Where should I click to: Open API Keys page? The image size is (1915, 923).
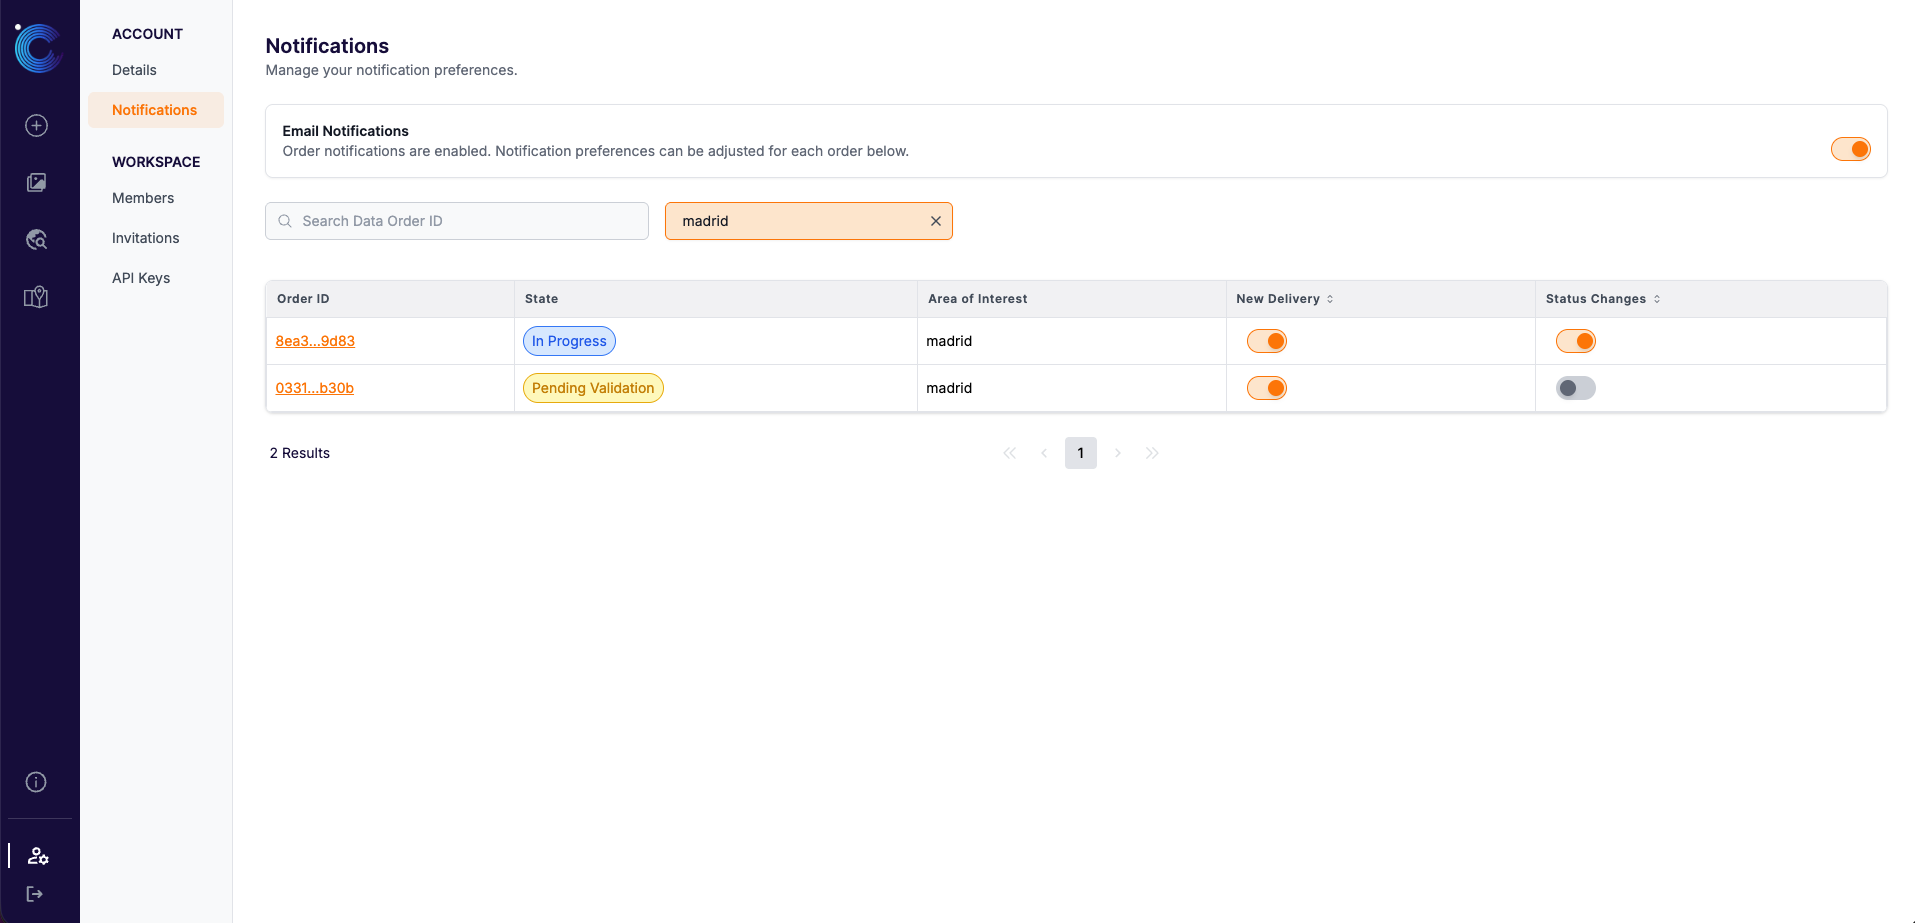[141, 278]
